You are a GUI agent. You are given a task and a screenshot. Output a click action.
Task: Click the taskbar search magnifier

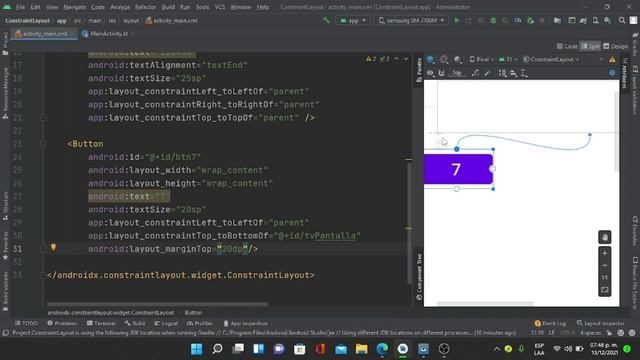point(217,349)
